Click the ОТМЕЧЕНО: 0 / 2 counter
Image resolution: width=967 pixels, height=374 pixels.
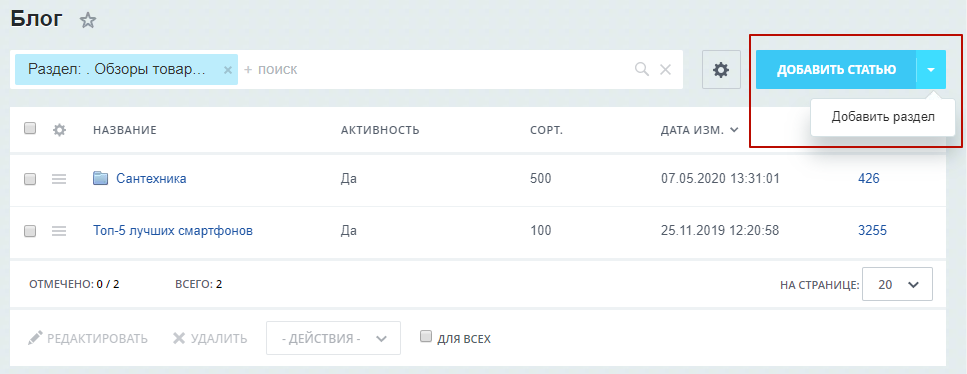[x=74, y=285]
